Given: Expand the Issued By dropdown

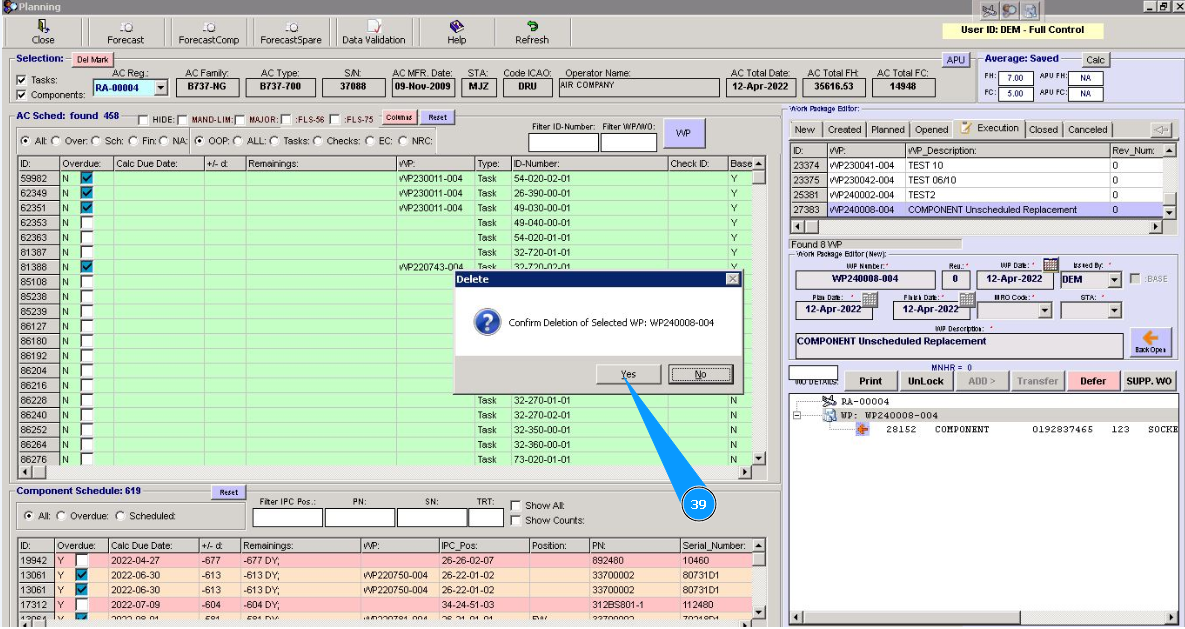Looking at the screenshot, I should point(1114,281).
